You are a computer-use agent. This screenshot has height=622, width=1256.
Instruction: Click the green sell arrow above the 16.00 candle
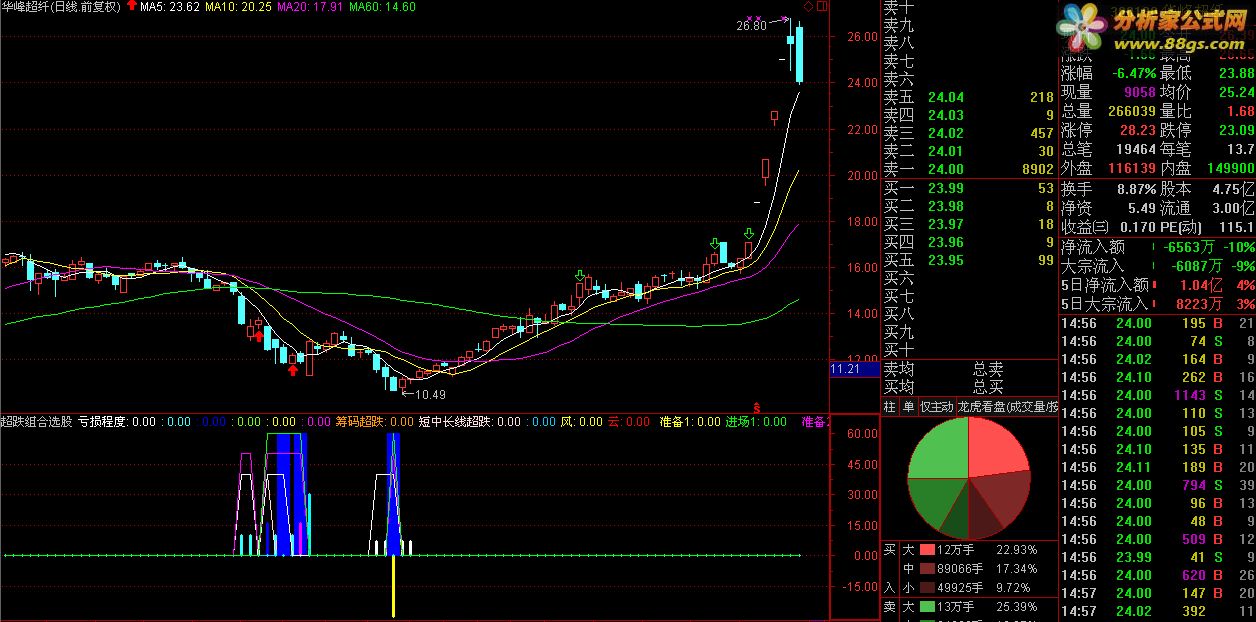[x=580, y=274]
